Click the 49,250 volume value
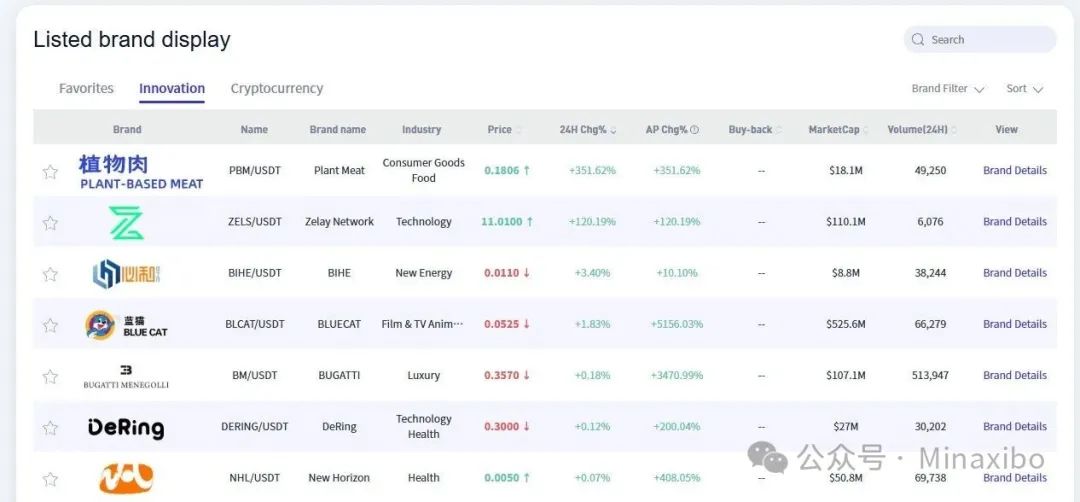1080x502 pixels. [931, 171]
